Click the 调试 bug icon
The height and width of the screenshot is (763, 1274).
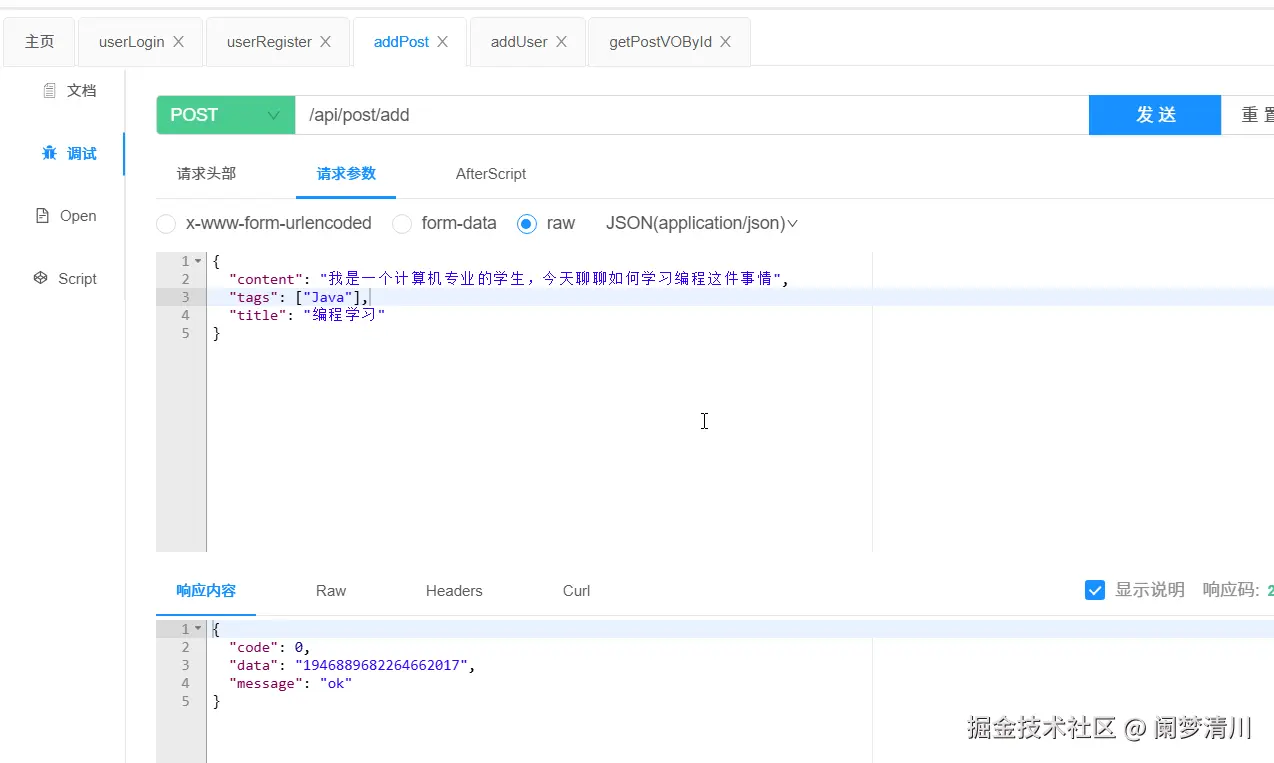click(49, 153)
